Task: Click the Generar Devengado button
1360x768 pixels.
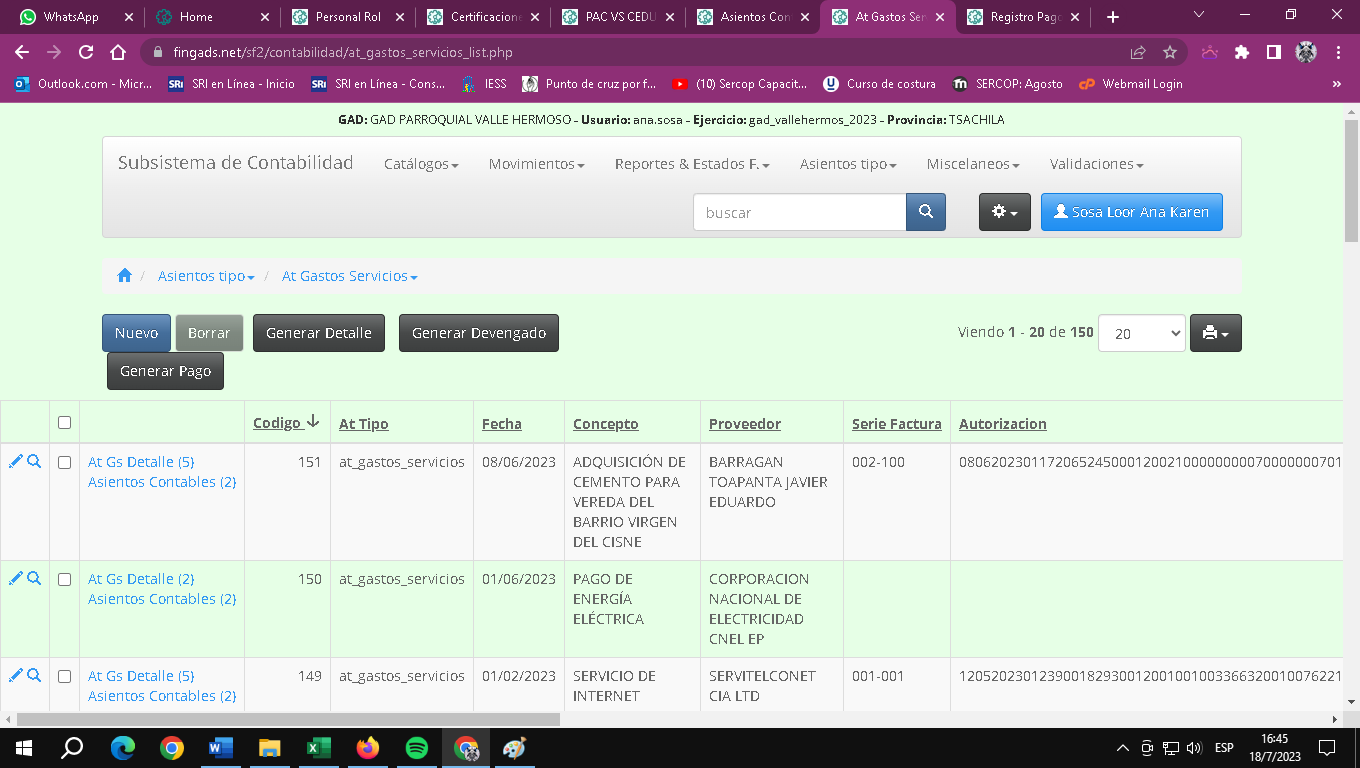Action: click(x=478, y=333)
